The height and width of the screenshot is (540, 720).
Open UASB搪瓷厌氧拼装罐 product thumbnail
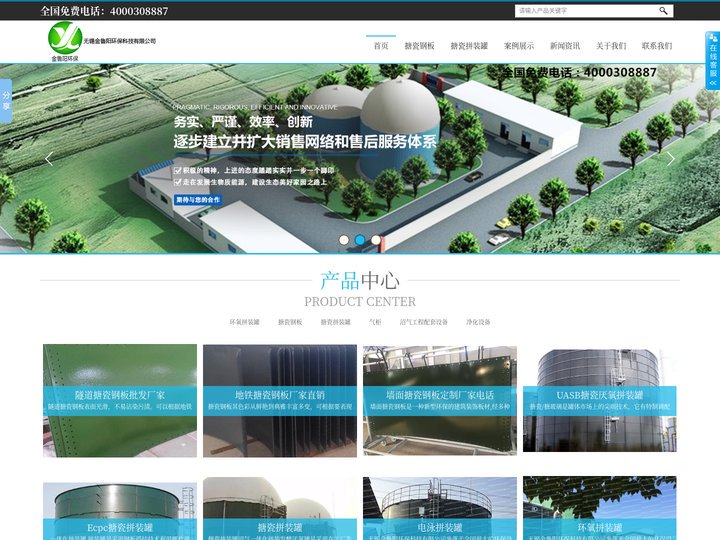600,400
